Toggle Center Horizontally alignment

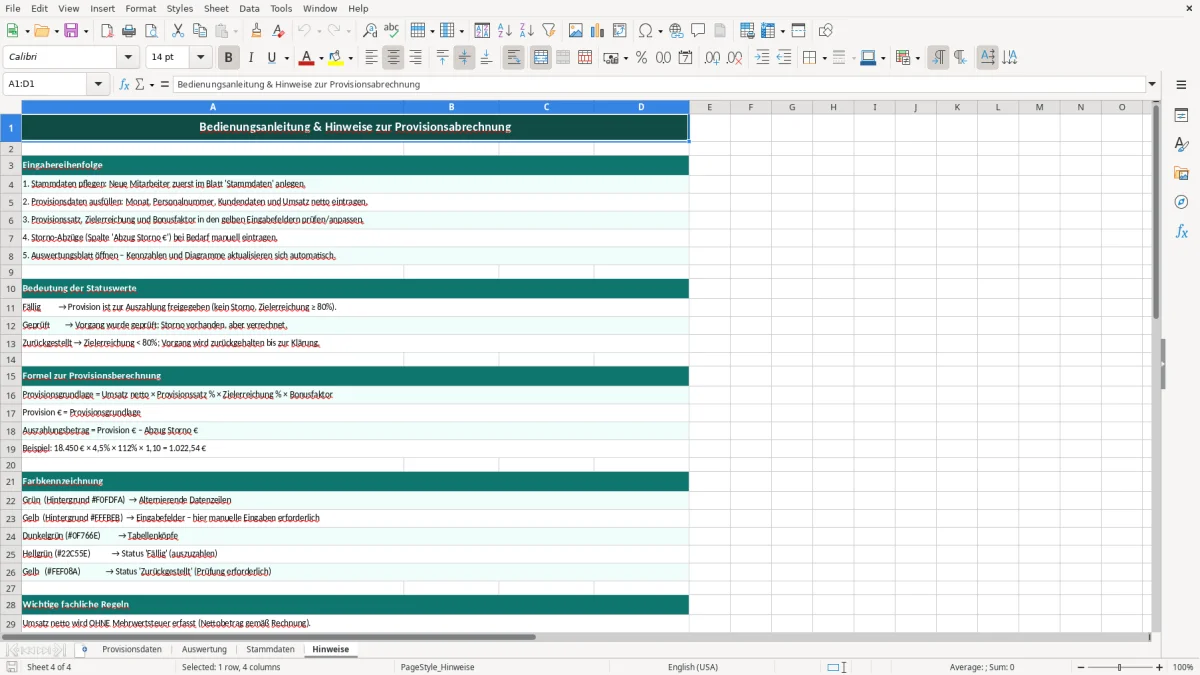pyautogui.click(x=394, y=58)
